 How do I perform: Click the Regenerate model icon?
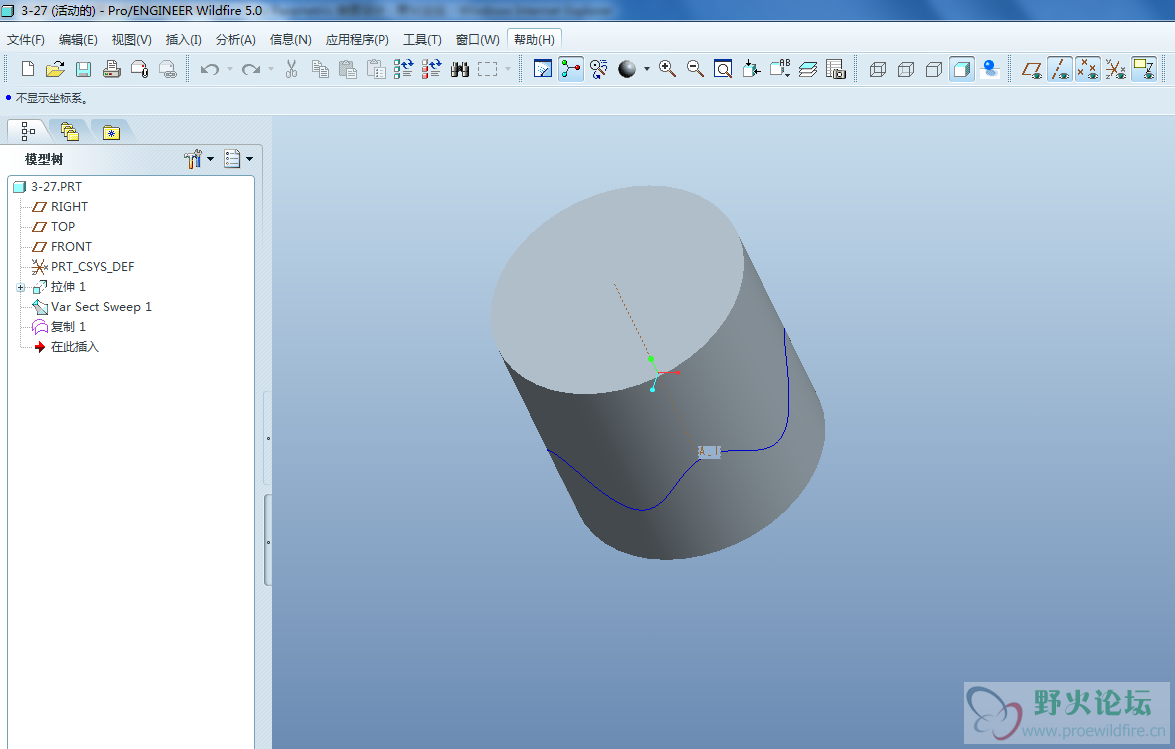404,70
